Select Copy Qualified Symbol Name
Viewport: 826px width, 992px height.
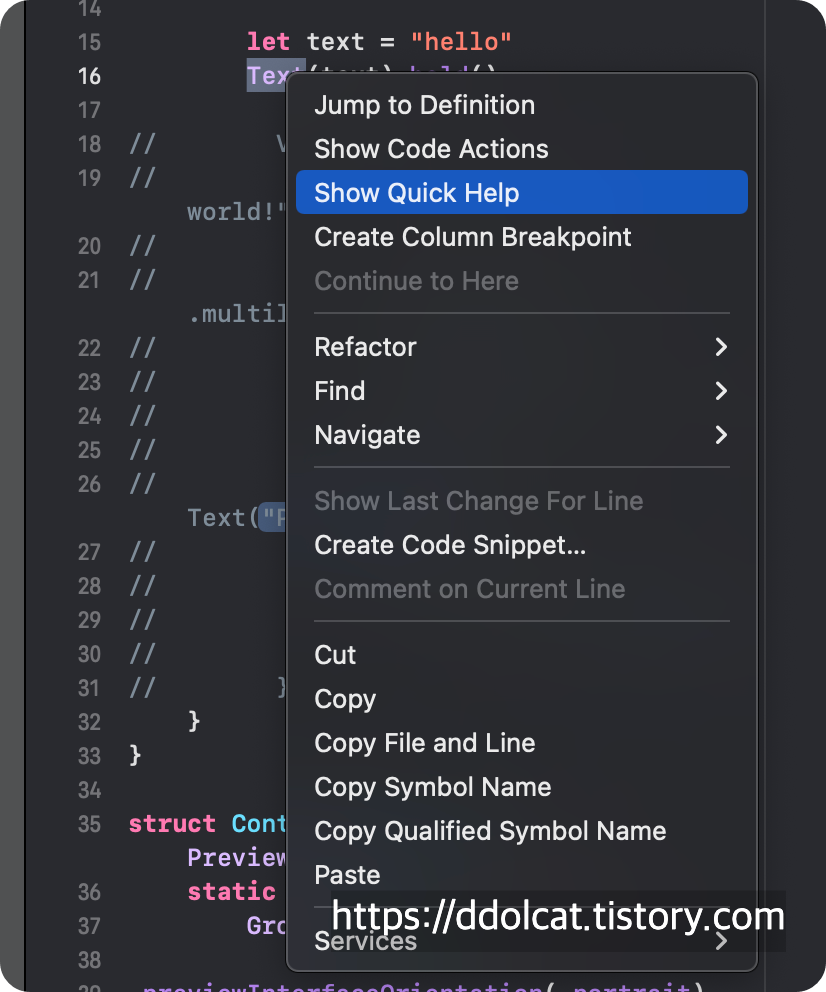pos(490,831)
